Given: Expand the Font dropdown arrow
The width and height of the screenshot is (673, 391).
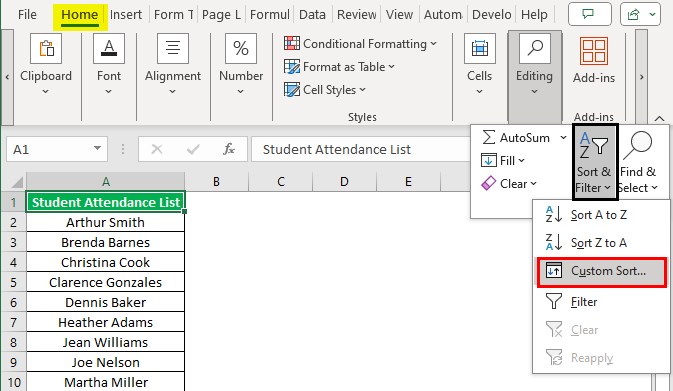Looking at the screenshot, I should pyautogui.click(x=109, y=91).
